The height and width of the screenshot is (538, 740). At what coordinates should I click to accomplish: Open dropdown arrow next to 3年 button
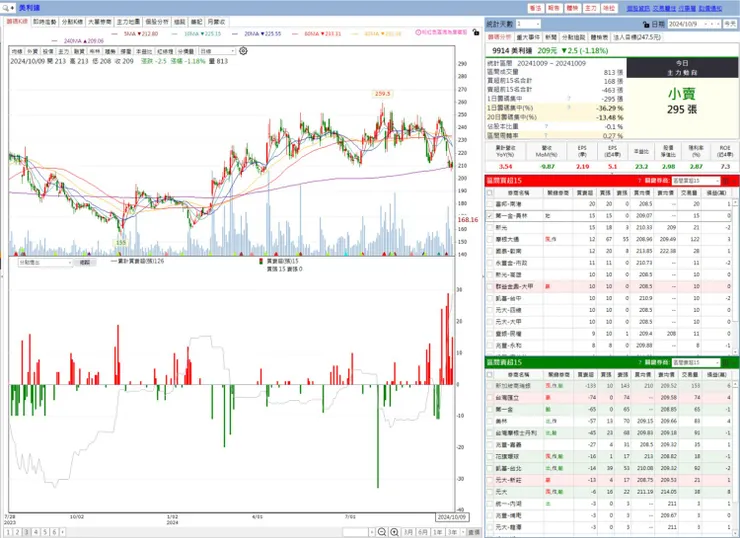pyautogui.click(x=463, y=532)
